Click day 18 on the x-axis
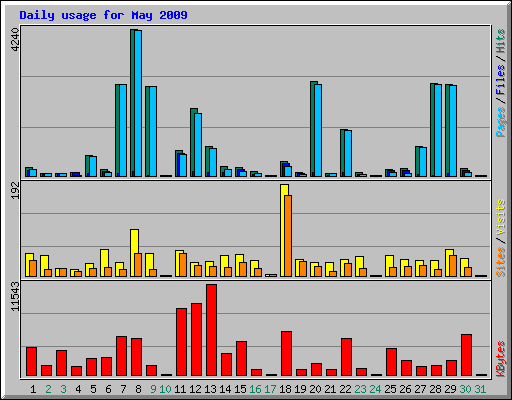512x400 pixels. click(x=285, y=389)
